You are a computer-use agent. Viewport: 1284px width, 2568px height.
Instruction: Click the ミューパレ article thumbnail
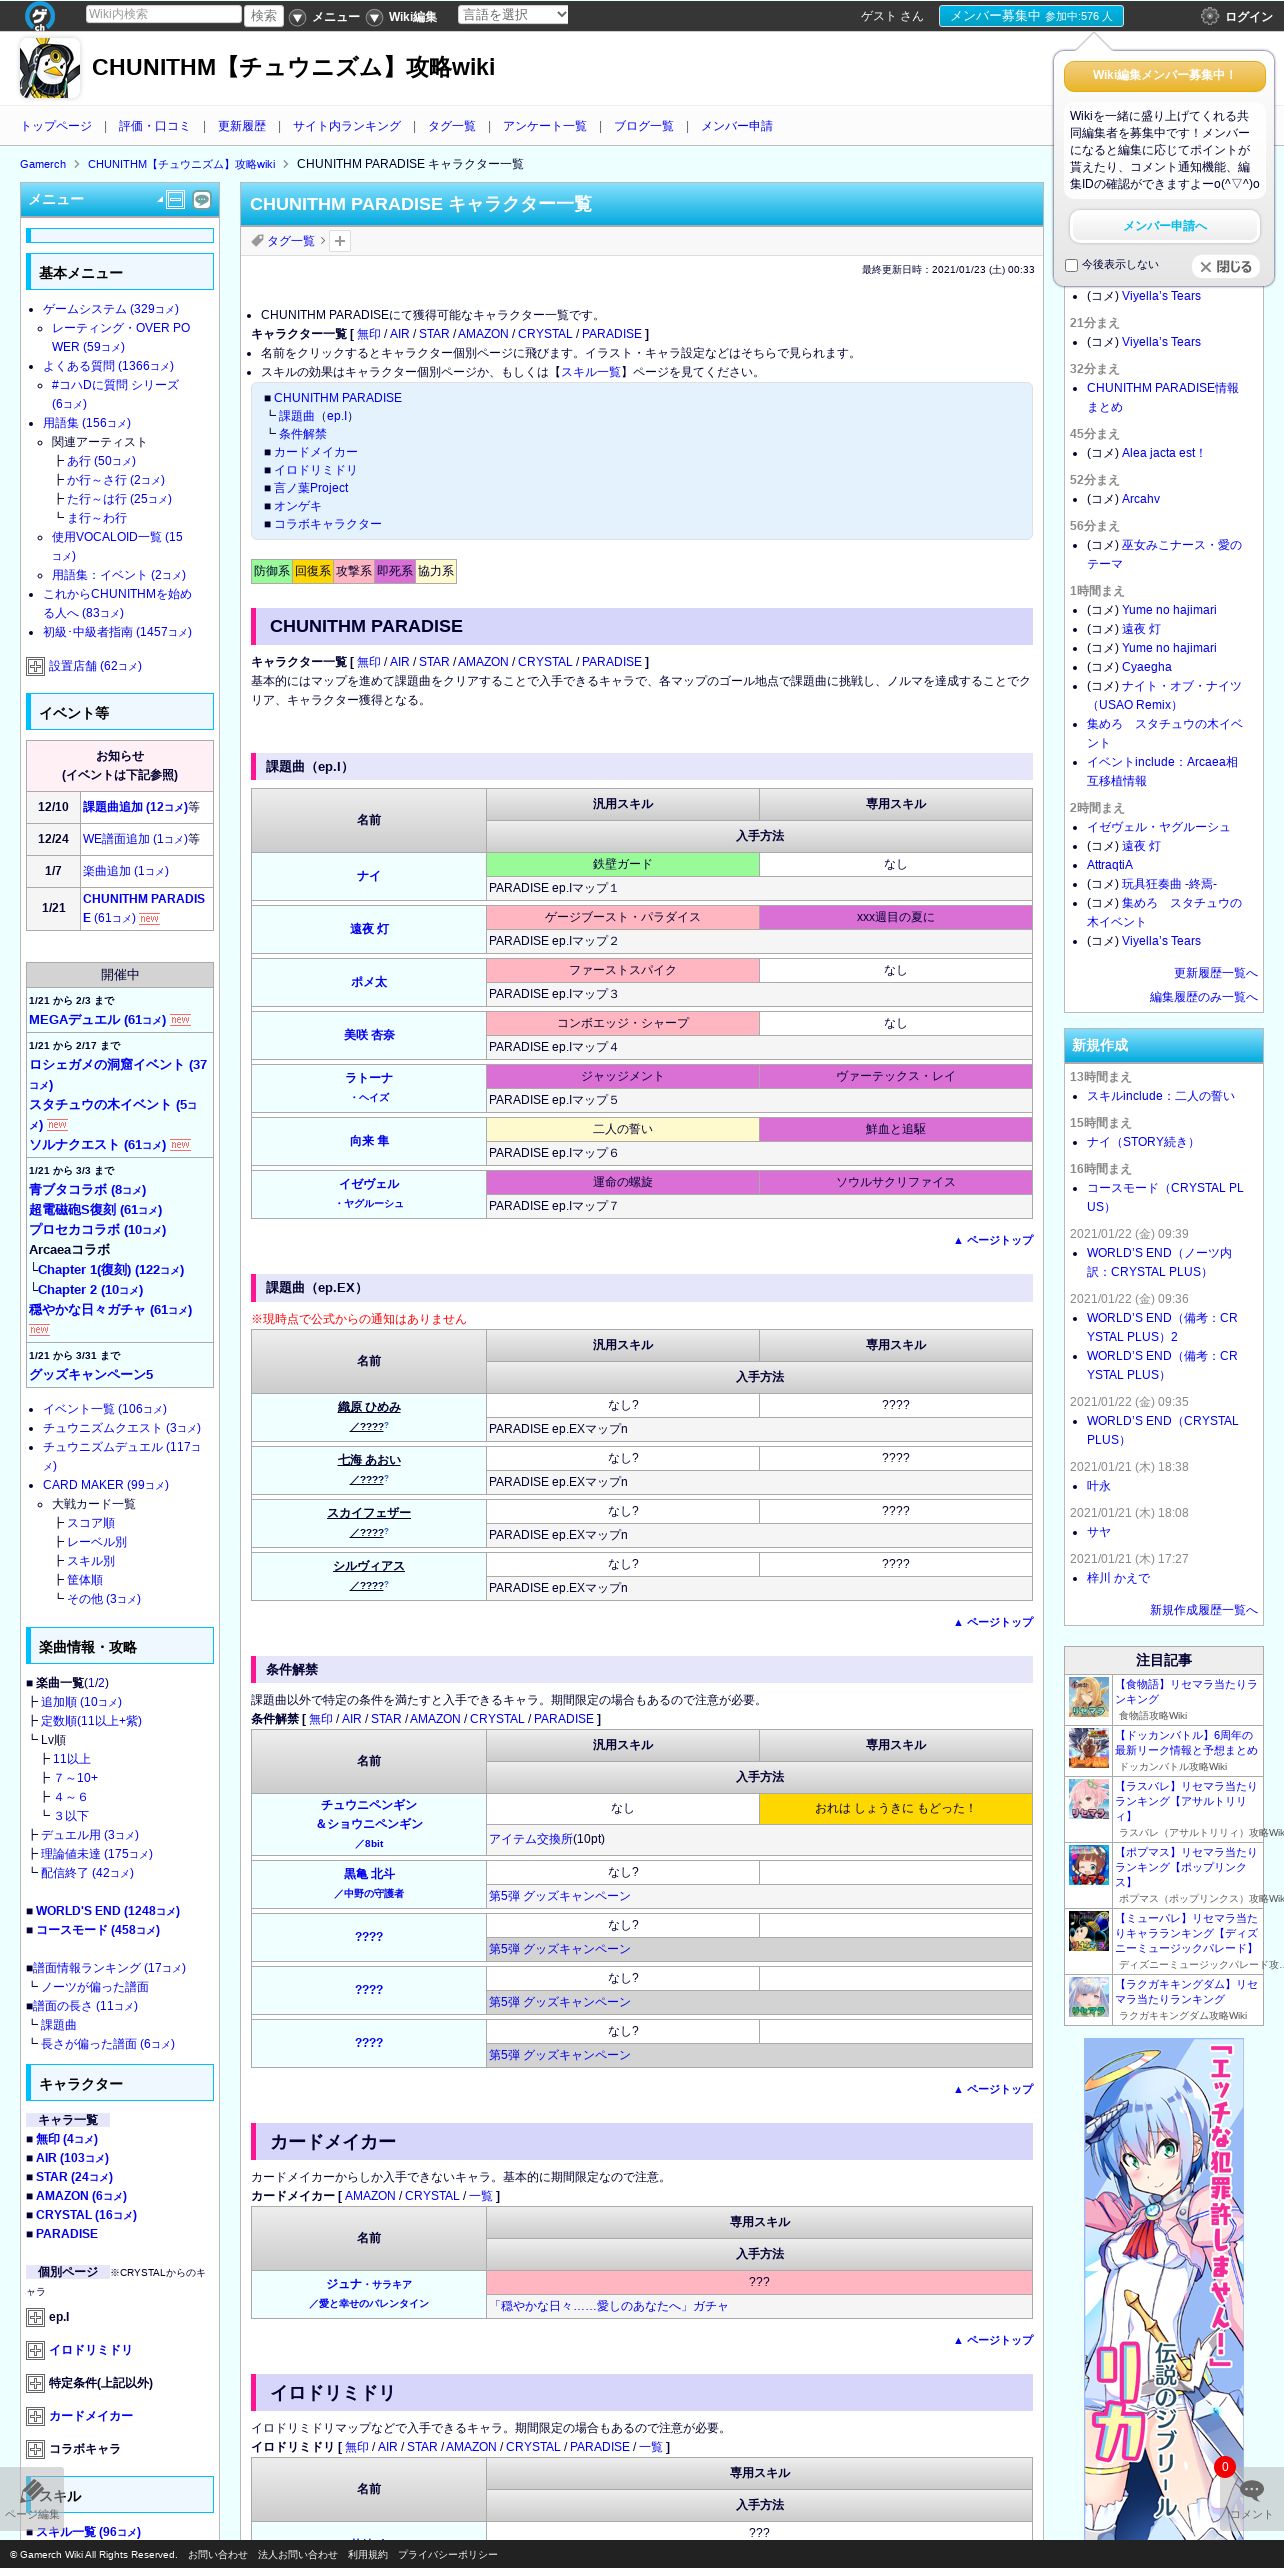(1088, 1932)
